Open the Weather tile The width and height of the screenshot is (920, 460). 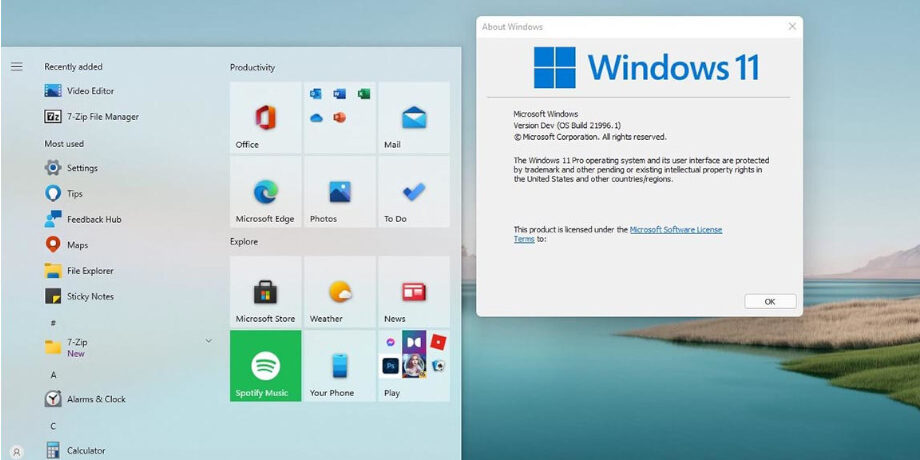click(x=340, y=292)
